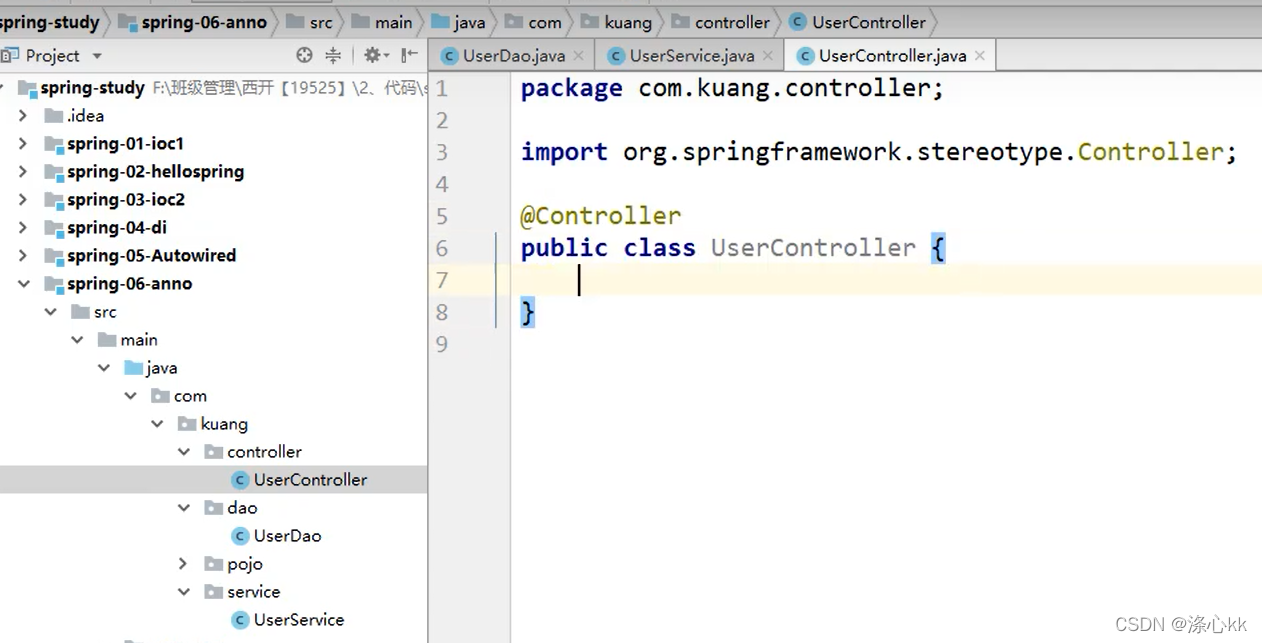Select the service package label in tree

point(253,592)
